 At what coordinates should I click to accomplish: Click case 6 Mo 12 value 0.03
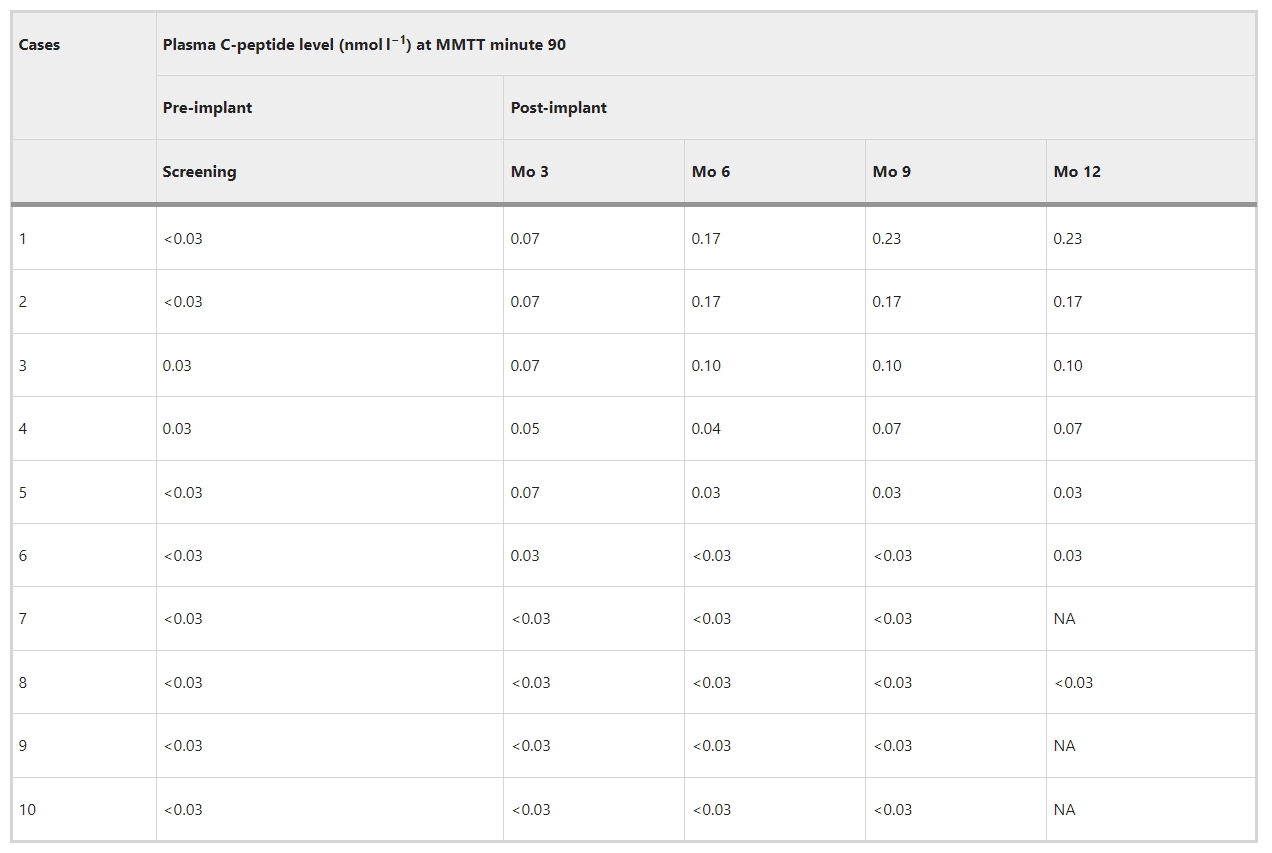pyautogui.click(x=1067, y=556)
